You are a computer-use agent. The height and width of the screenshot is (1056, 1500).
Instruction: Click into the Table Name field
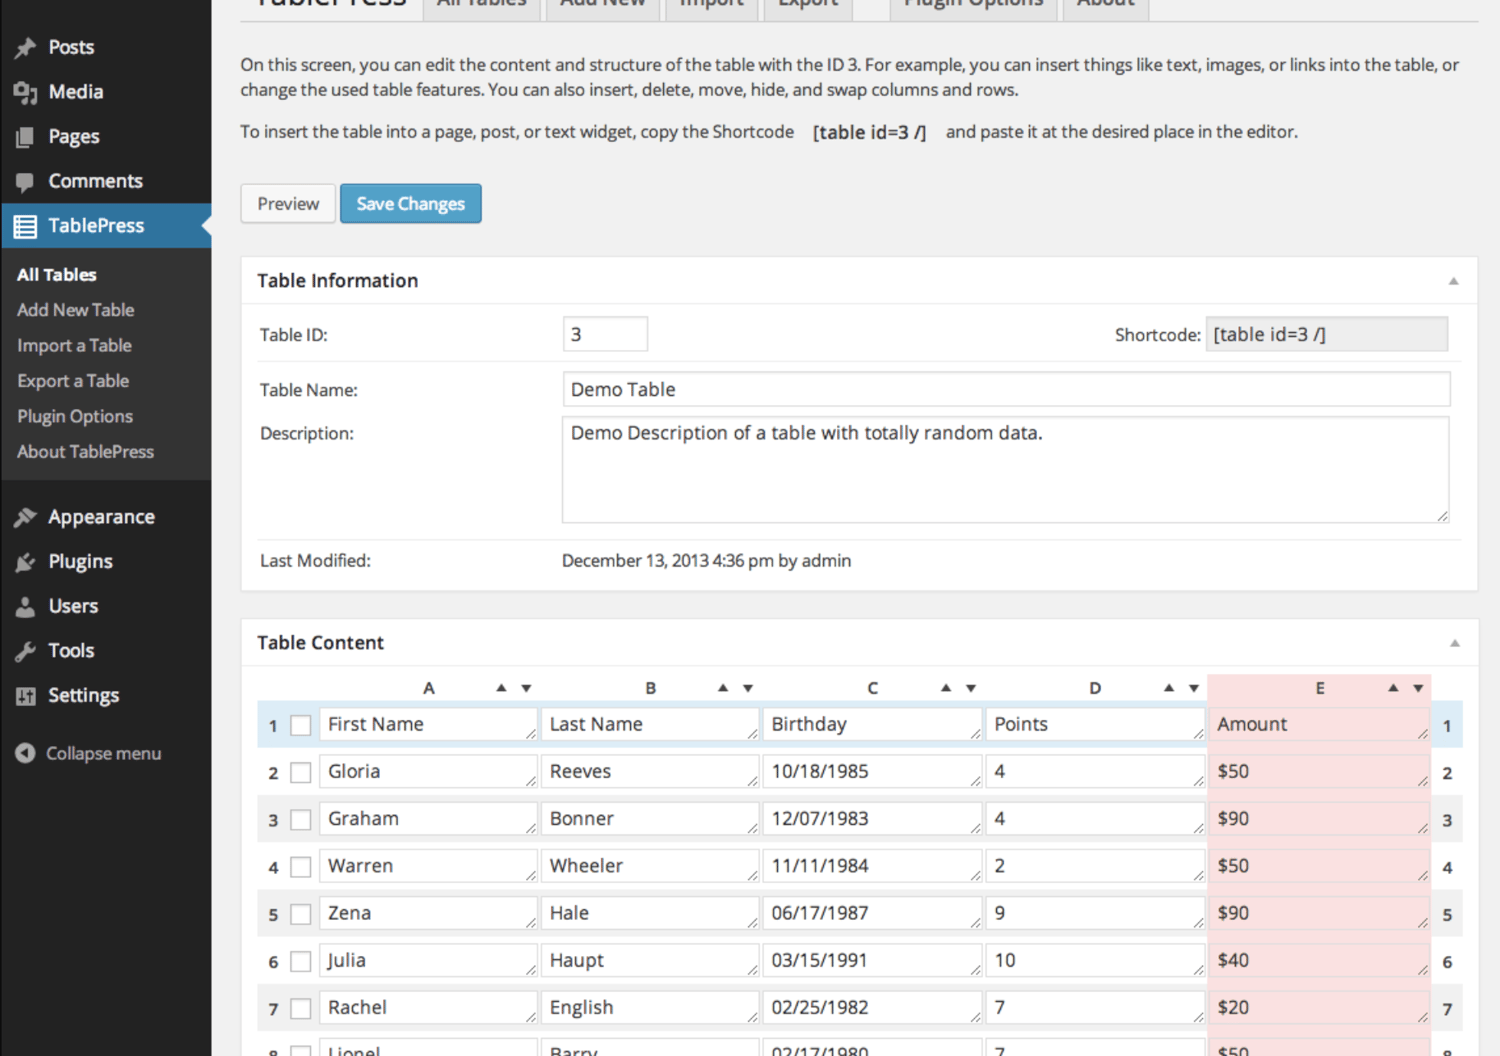click(1005, 390)
